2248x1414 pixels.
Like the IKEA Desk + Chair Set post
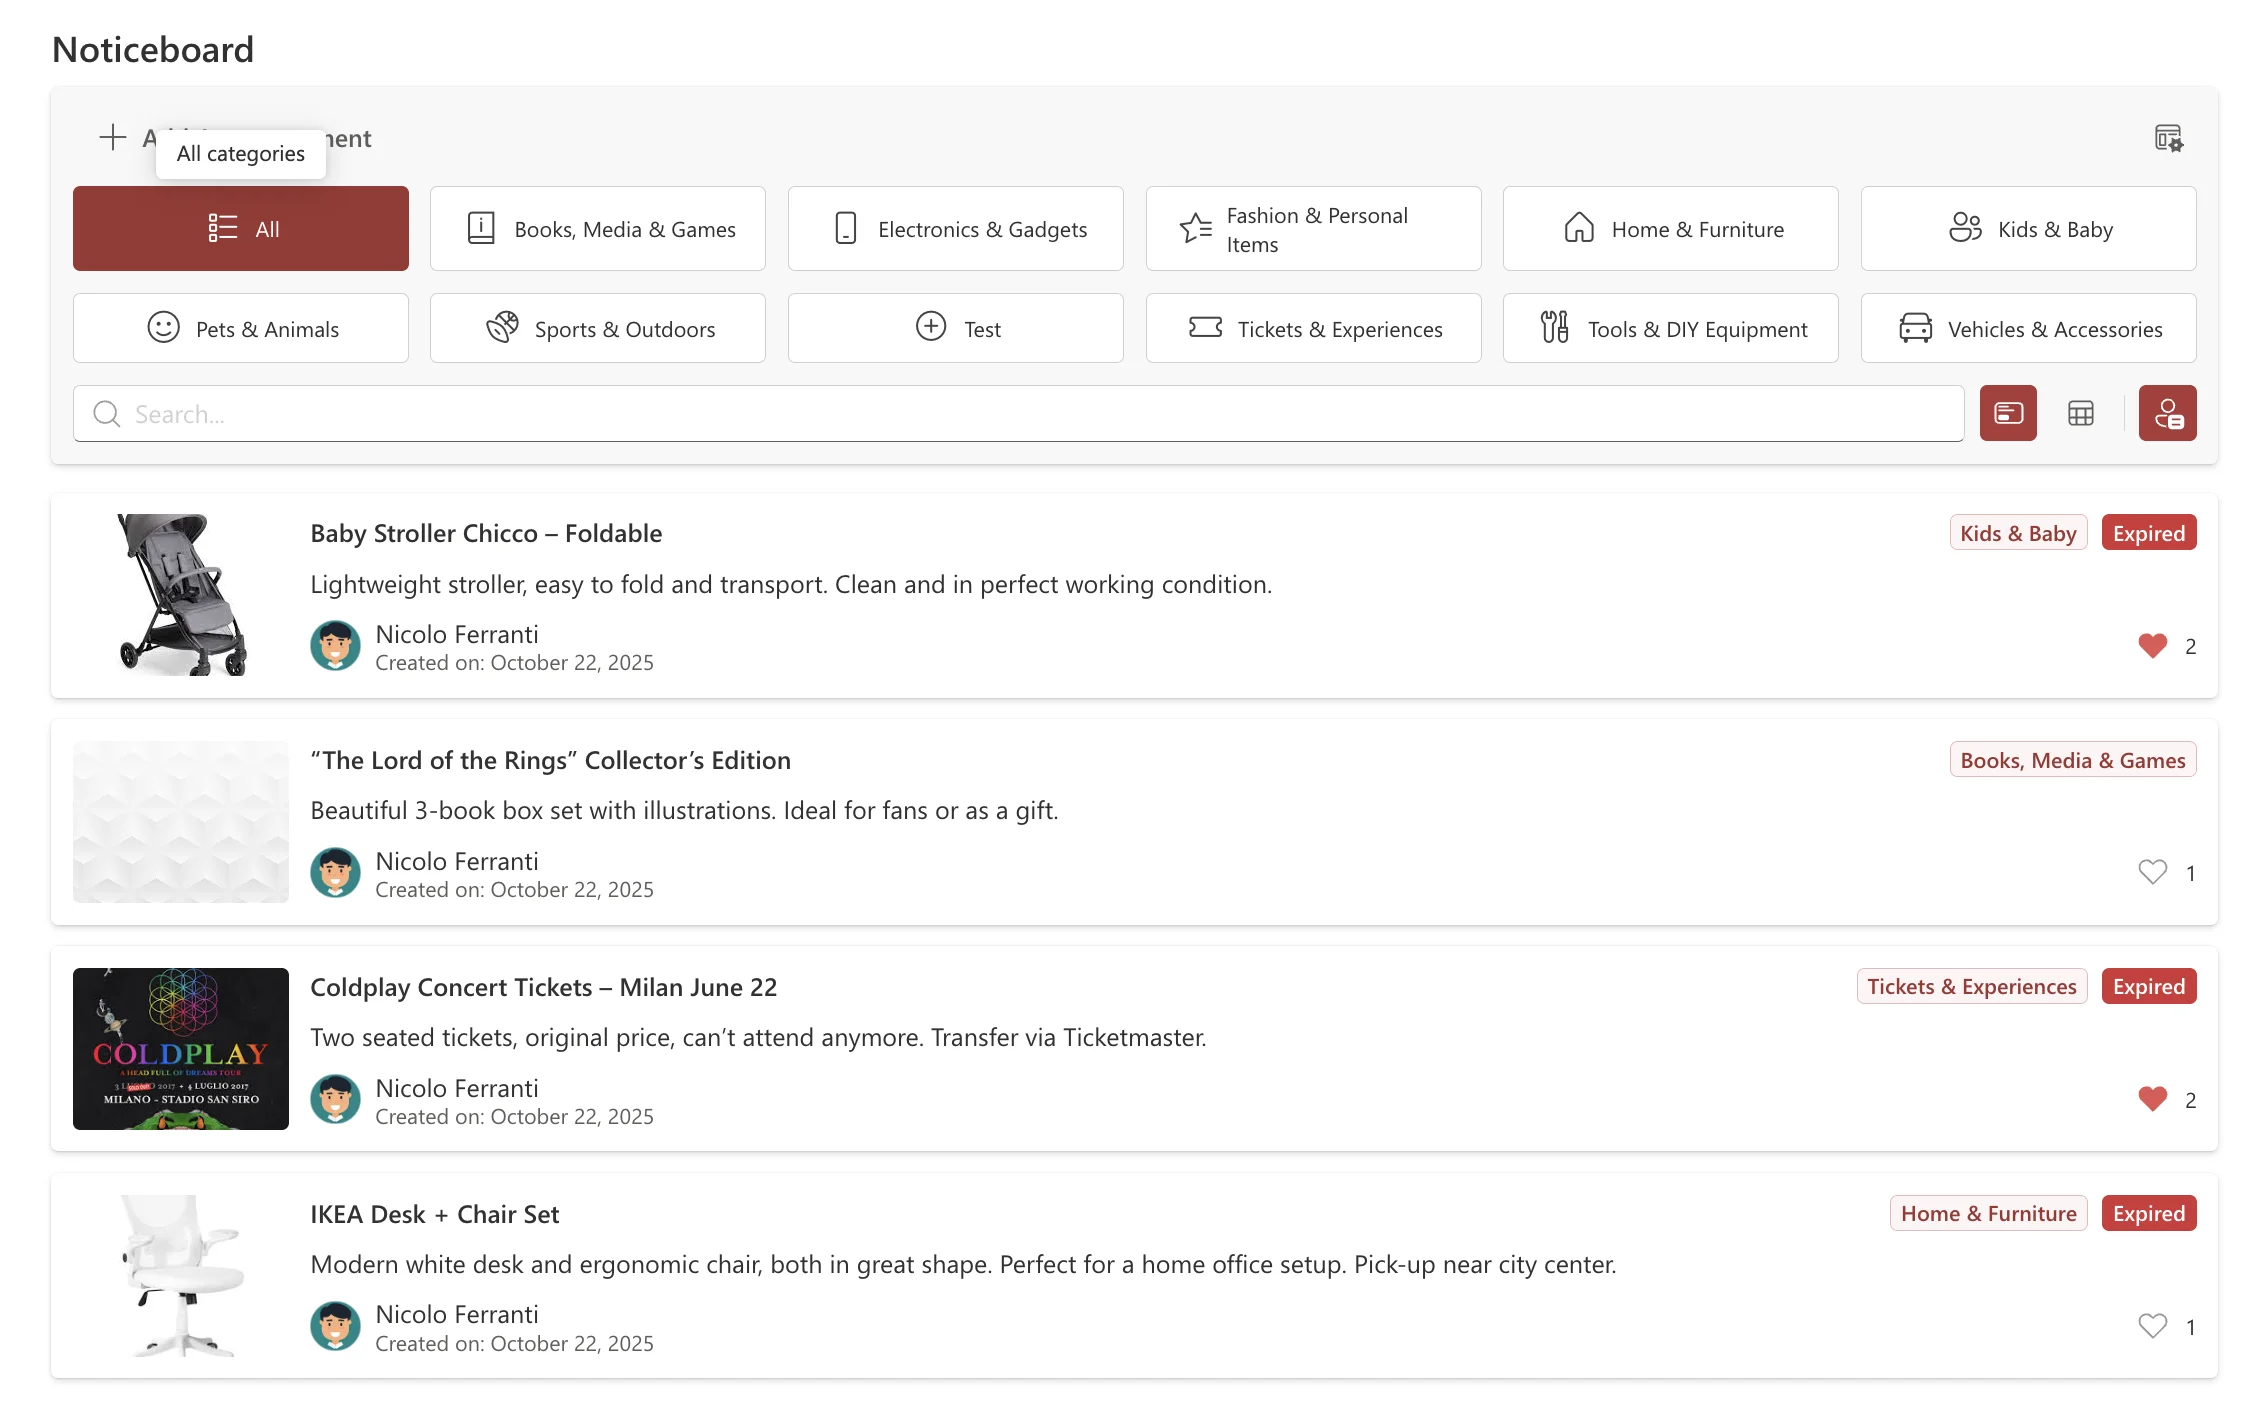(2151, 1326)
